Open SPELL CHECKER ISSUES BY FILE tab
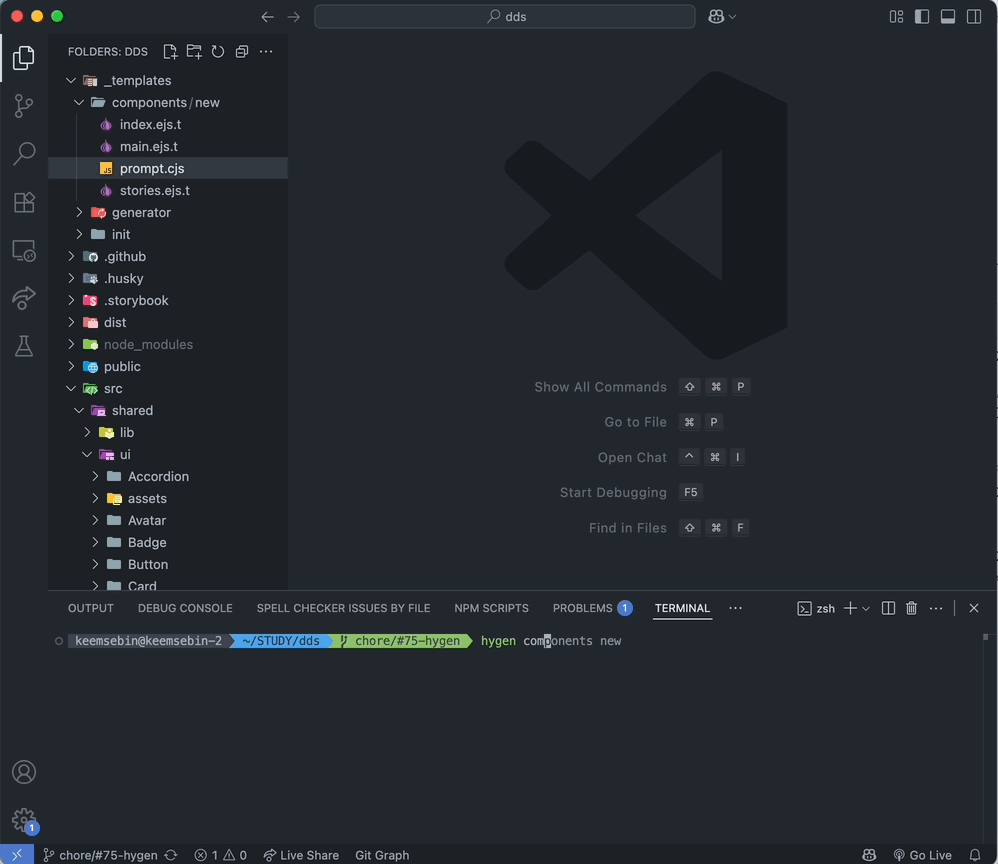 tap(343, 608)
